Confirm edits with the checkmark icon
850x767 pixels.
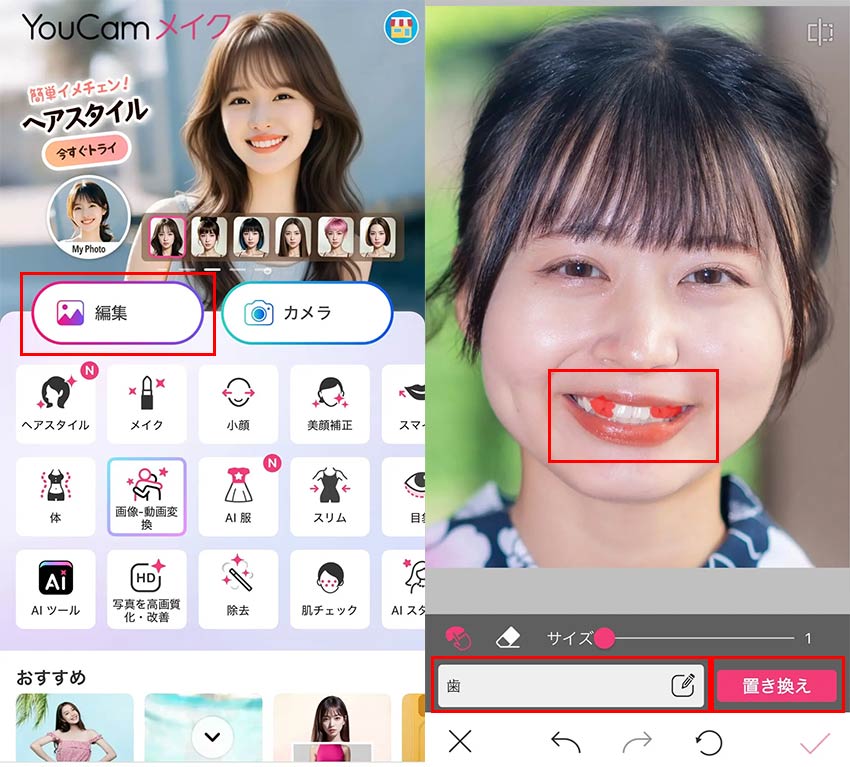812,743
